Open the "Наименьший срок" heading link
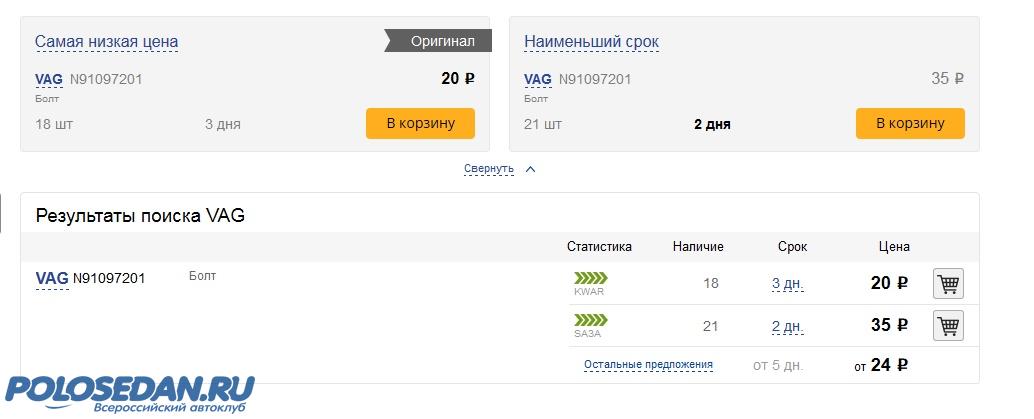1034x419 pixels. 591,42
